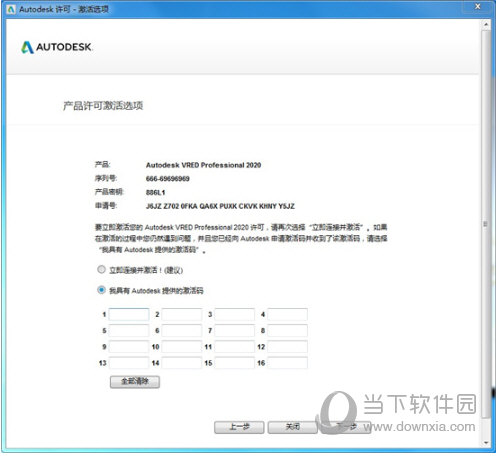
Task: Click the '上一步' back button
Action: point(239,427)
